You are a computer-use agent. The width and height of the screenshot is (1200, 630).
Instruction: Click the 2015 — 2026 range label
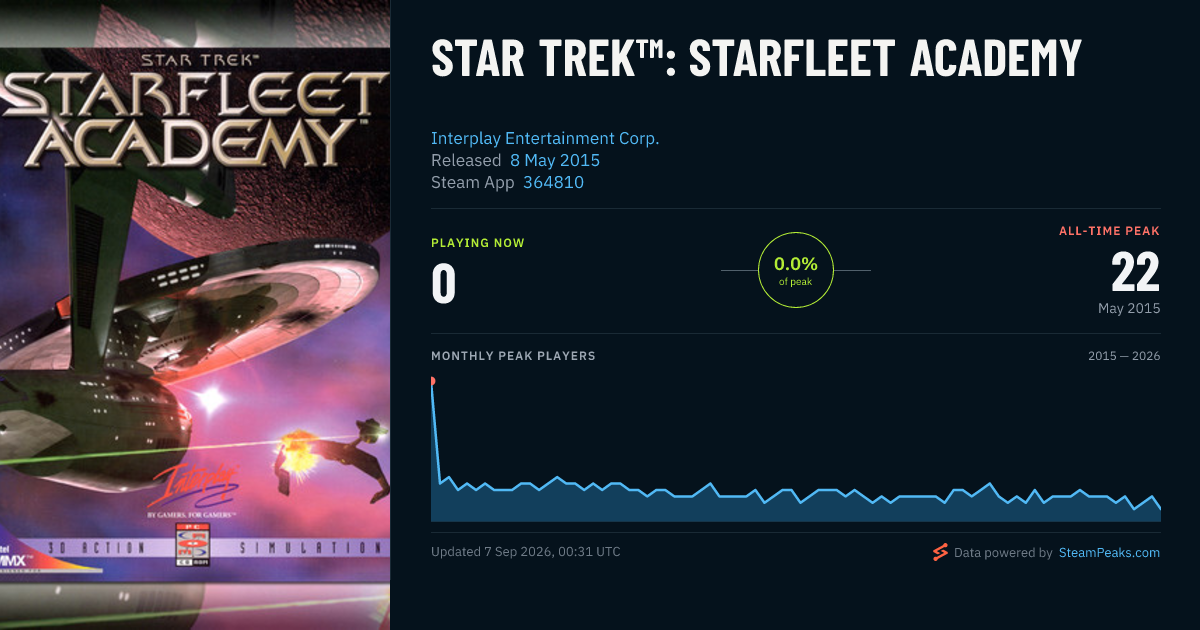(x=1124, y=356)
